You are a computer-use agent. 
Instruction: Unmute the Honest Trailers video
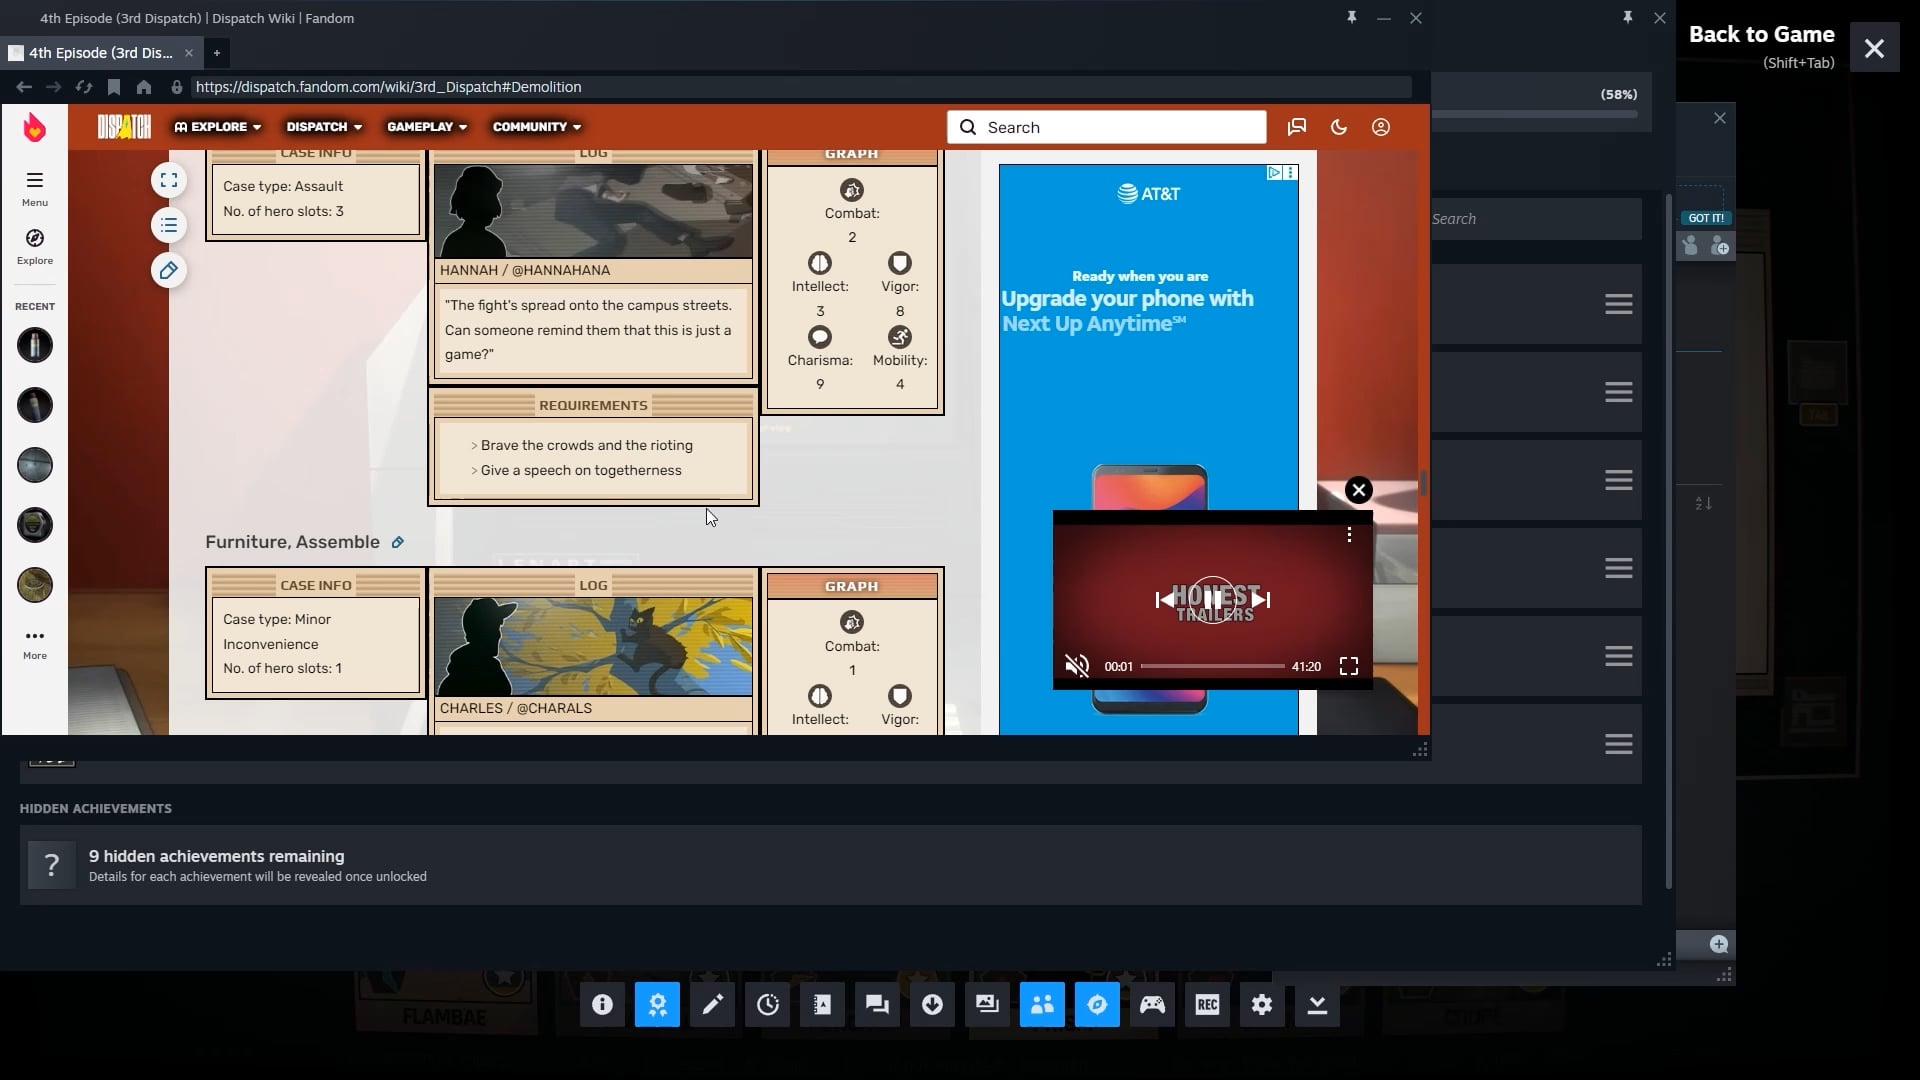(1077, 666)
